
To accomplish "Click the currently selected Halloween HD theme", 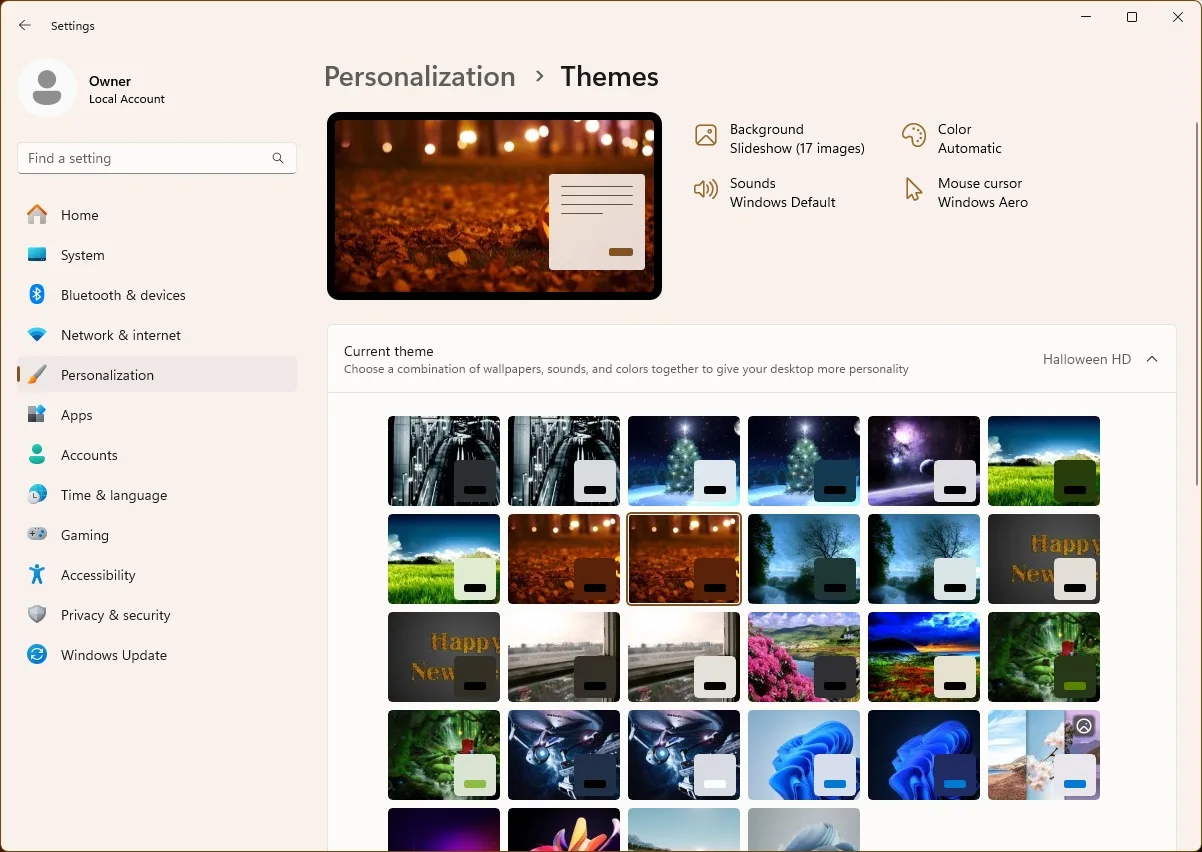I will tap(684, 559).
